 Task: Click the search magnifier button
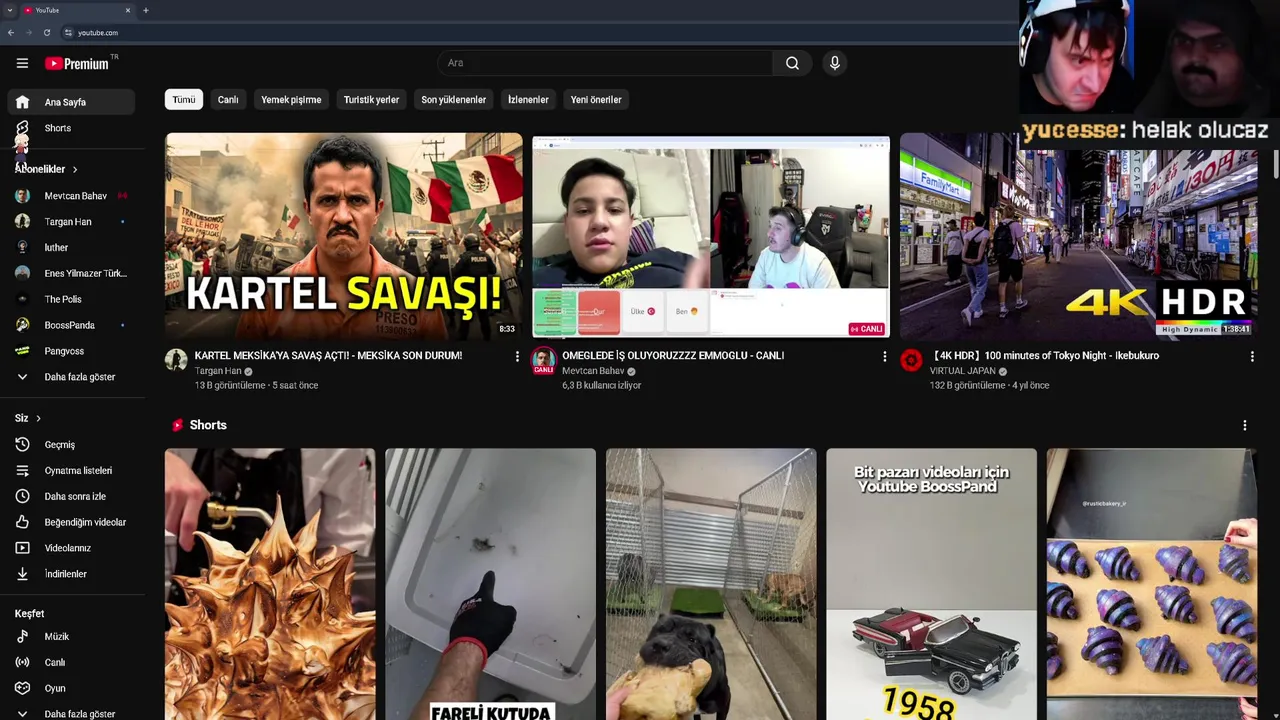[792, 63]
